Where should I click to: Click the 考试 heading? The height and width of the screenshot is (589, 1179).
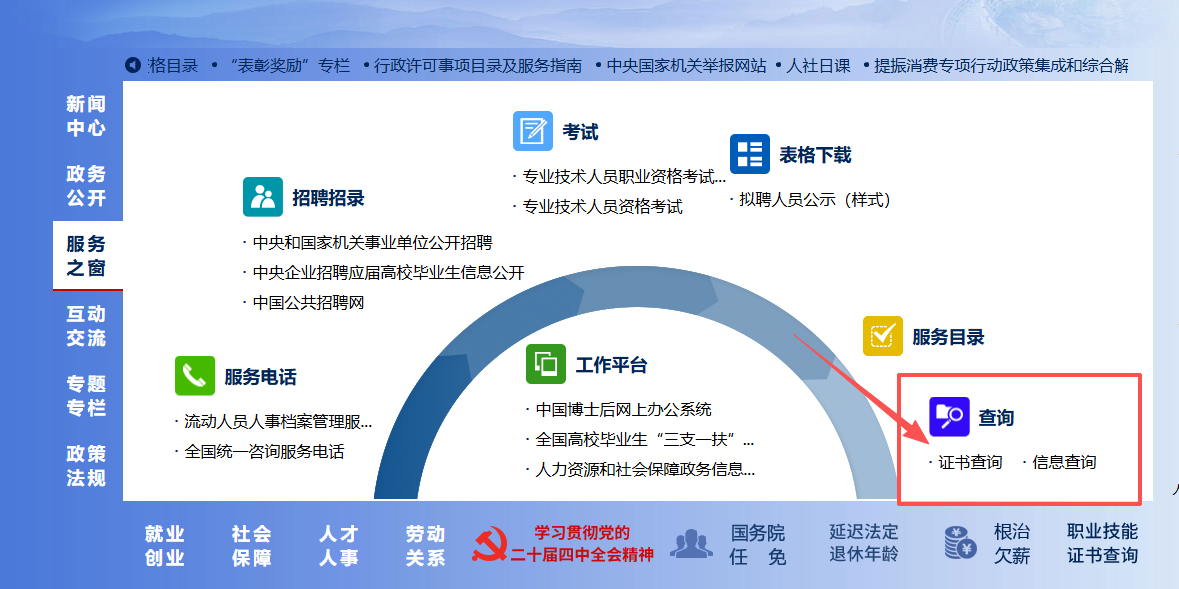pyautogui.click(x=580, y=132)
